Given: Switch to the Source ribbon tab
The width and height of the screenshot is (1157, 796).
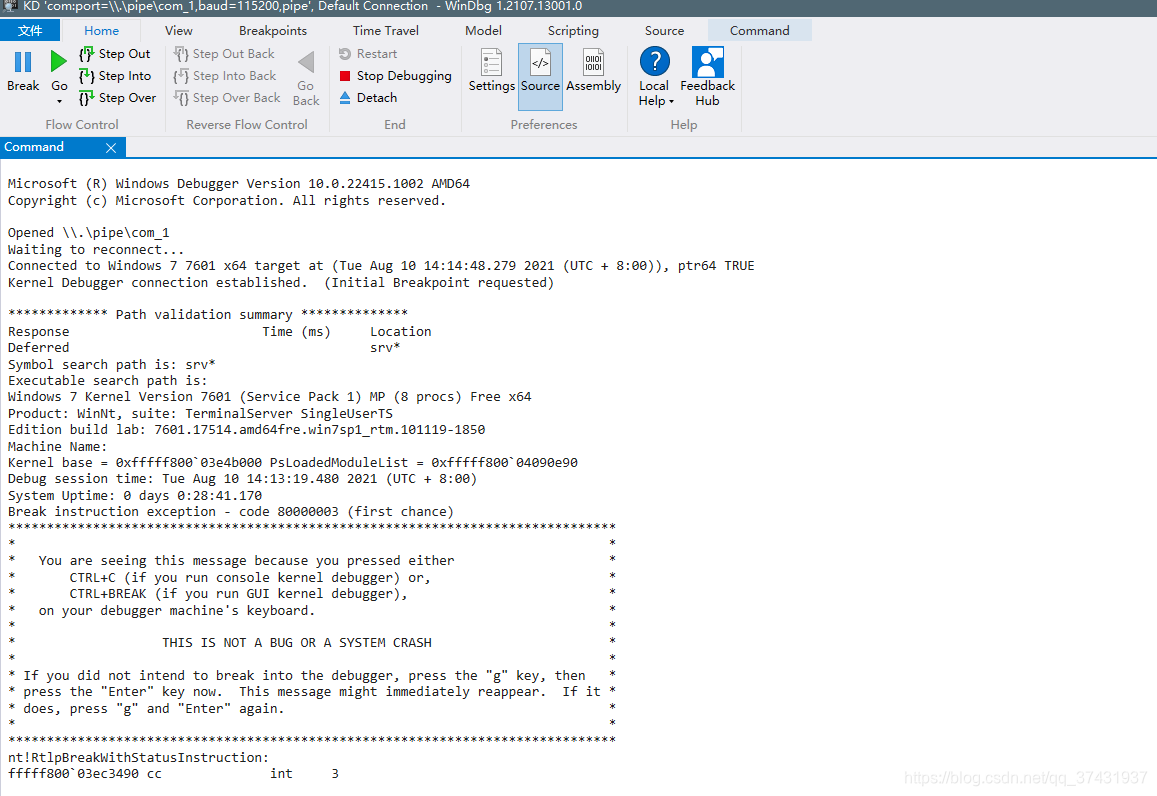Looking at the screenshot, I should click(664, 30).
